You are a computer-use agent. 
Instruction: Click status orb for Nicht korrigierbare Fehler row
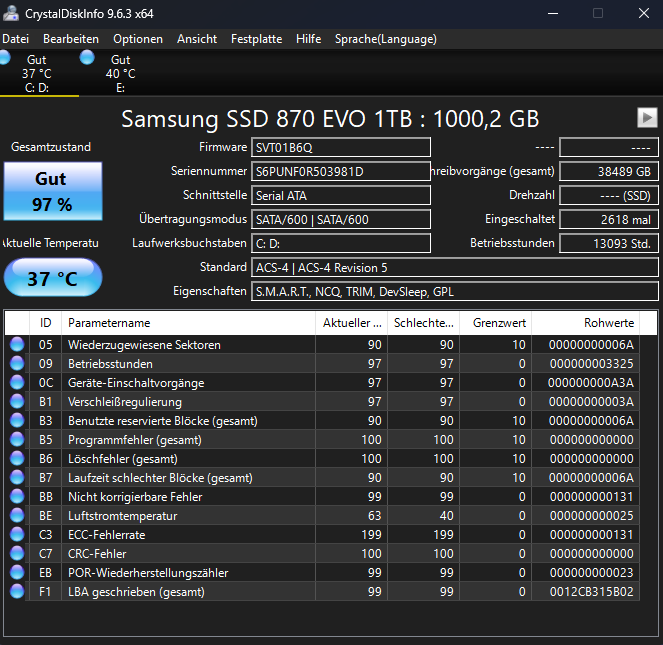(17, 497)
